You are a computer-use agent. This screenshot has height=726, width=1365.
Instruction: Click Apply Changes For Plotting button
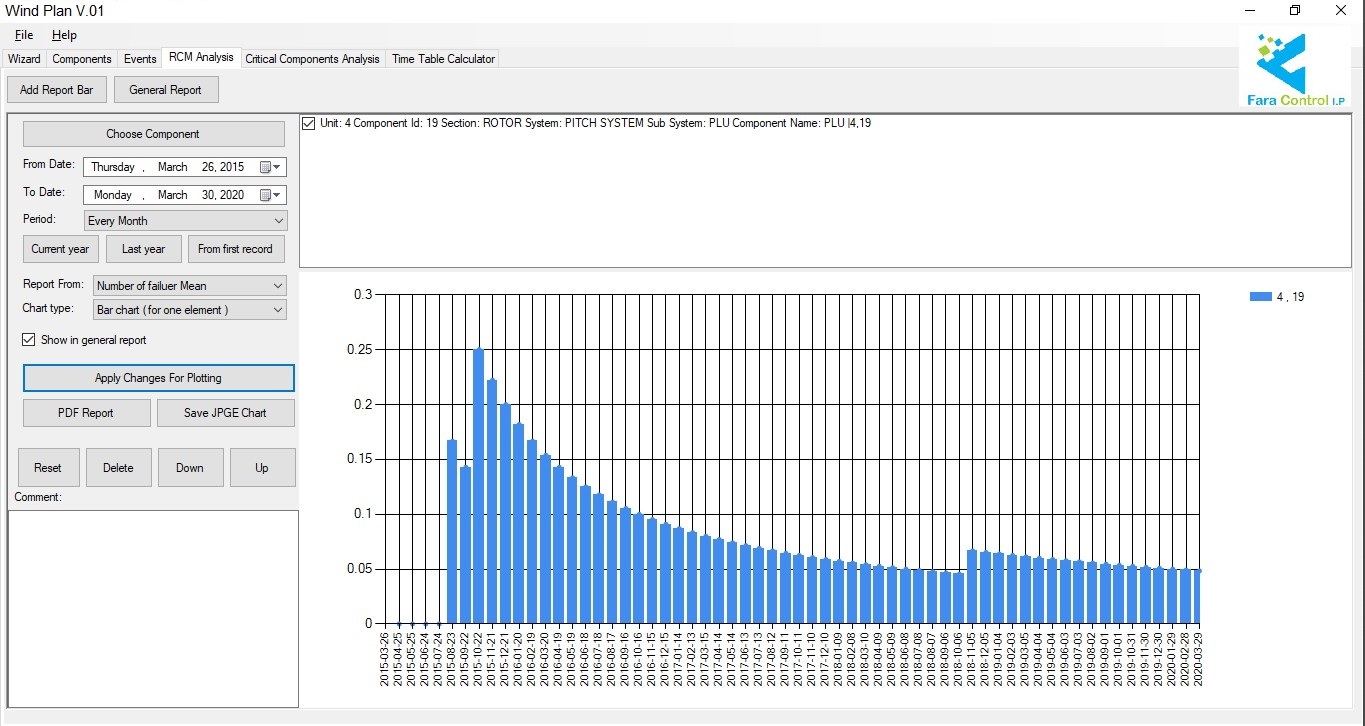click(158, 378)
